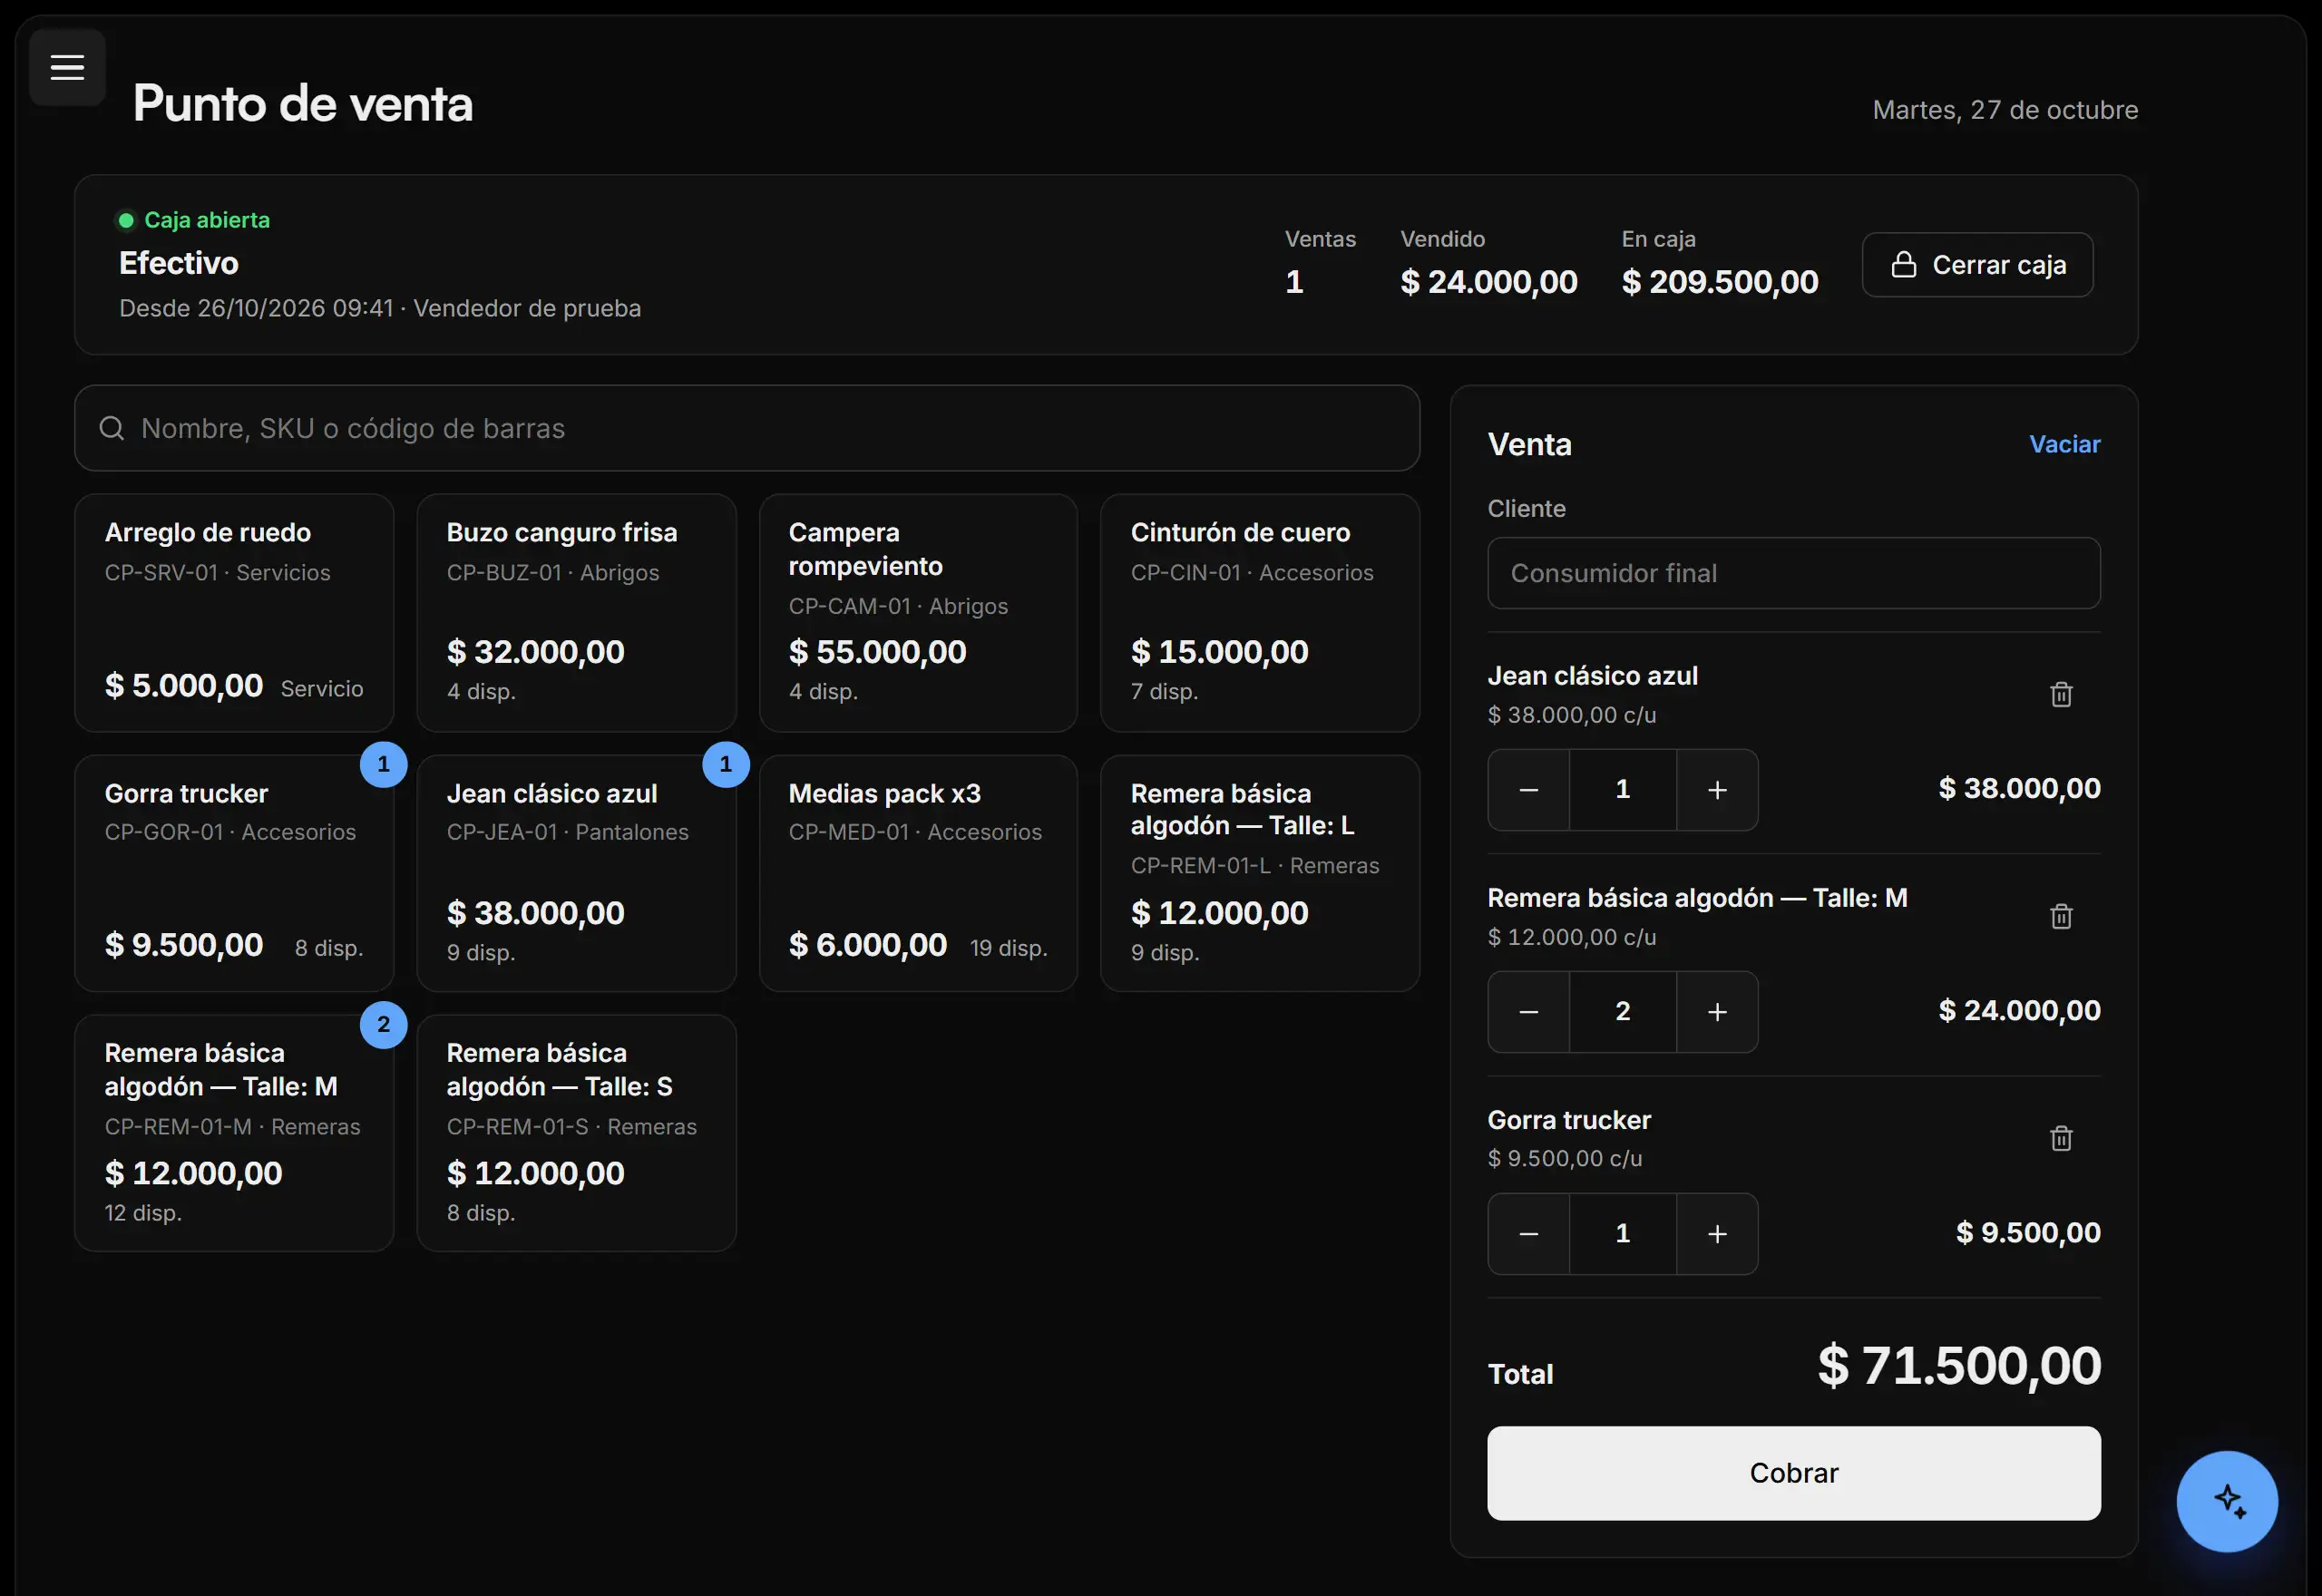Add Medias pack x3 to the sale
This screenshot has width=2322, height=1596.
click(x=918, y=873)
